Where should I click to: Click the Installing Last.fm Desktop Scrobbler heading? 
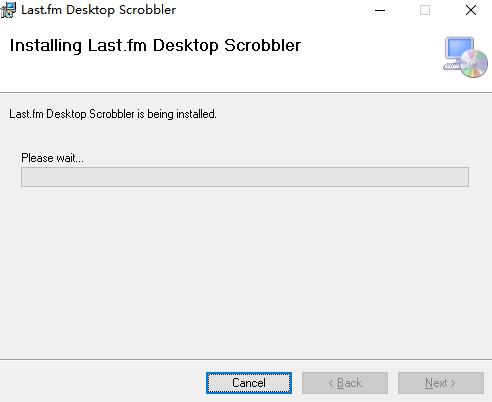(x=155, y=45)
